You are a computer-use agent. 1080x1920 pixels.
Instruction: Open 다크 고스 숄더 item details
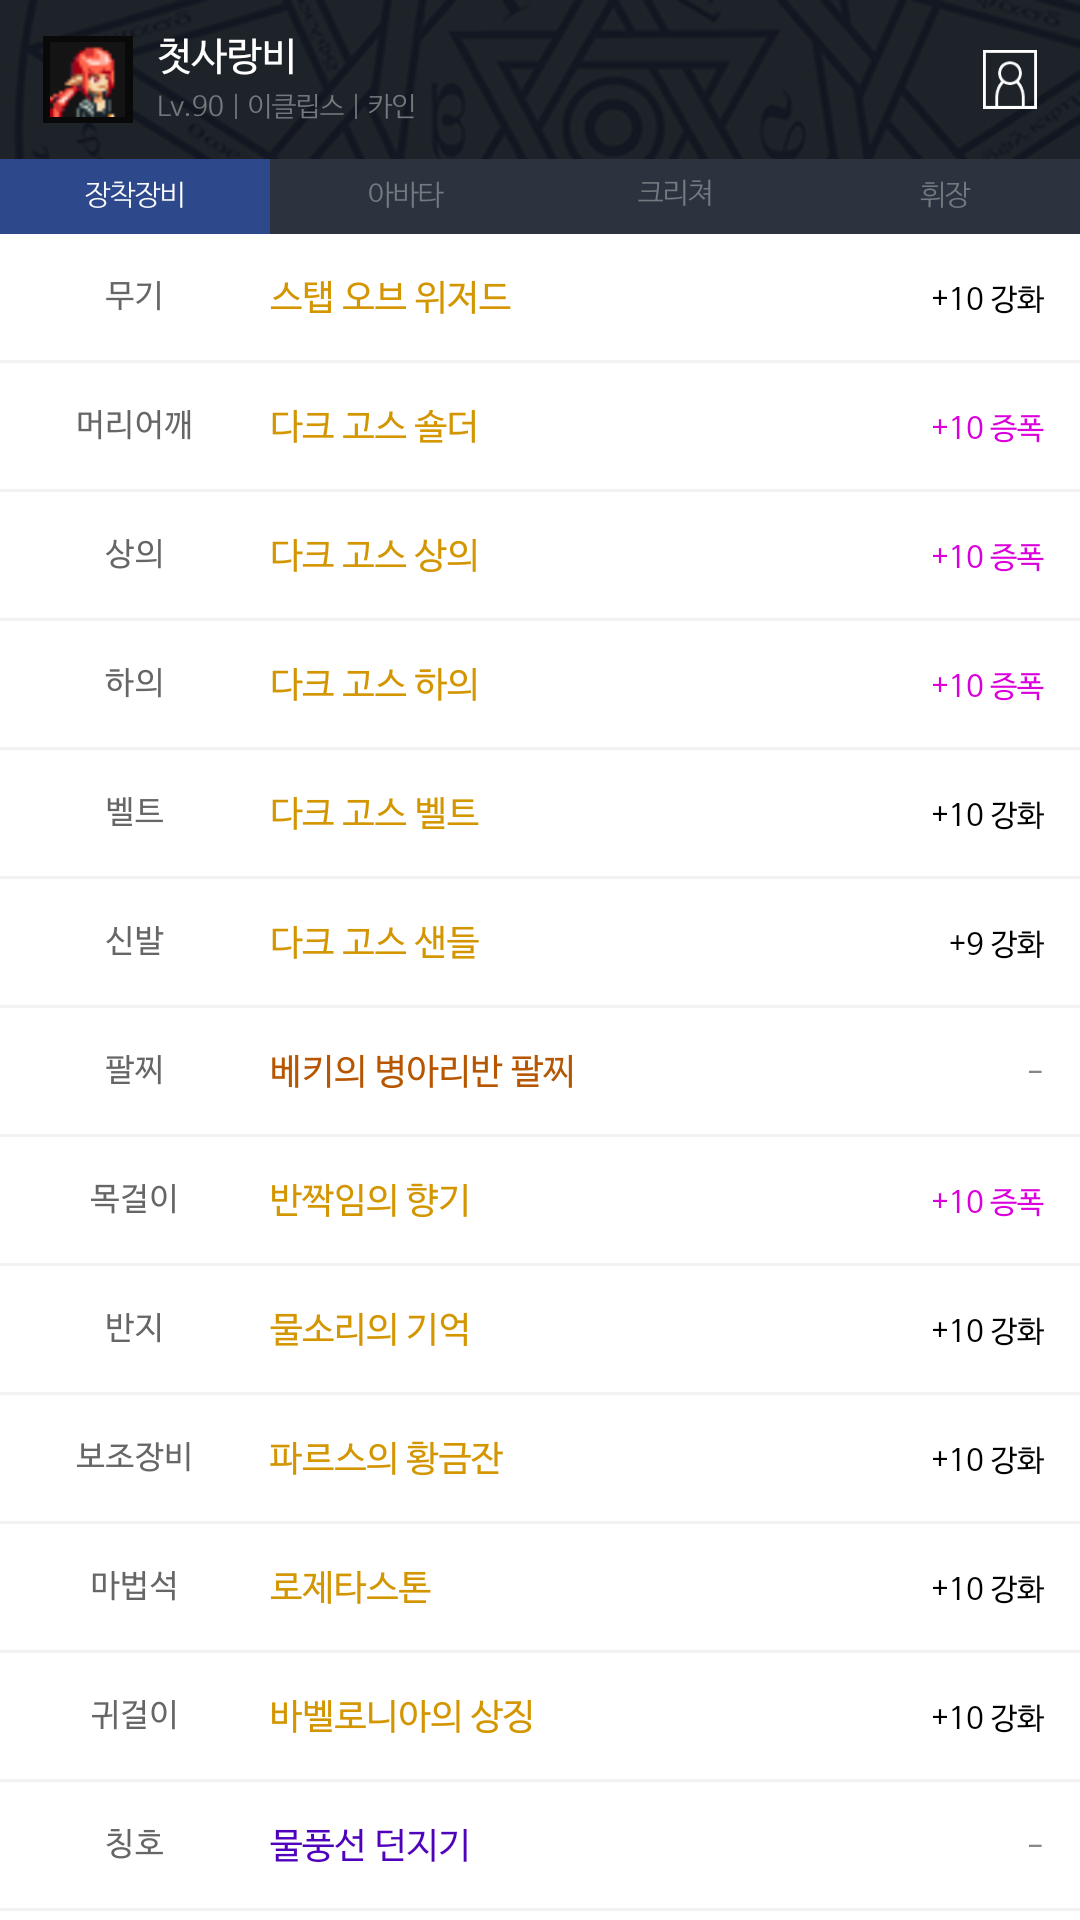pyautogui.click(x=374, y=426)
